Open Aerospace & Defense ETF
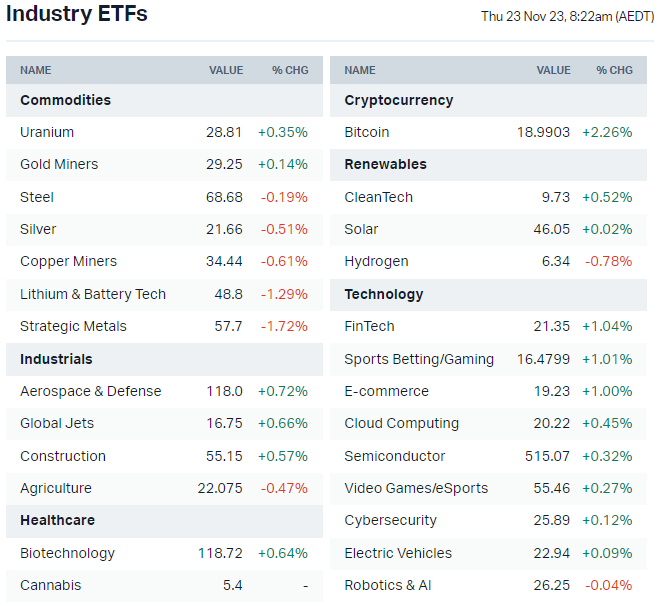The width and height of the screenshot is (661, 606). [x=90, y=391]
